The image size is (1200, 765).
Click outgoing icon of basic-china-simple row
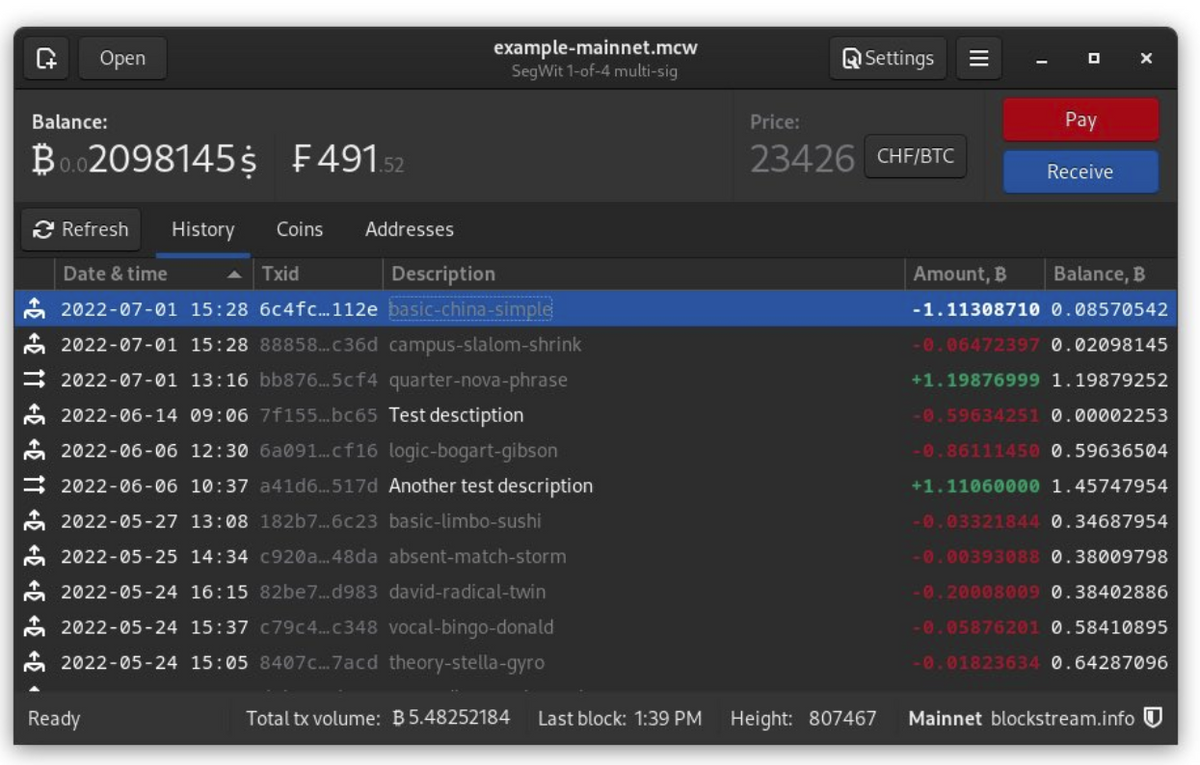[35, 310]
